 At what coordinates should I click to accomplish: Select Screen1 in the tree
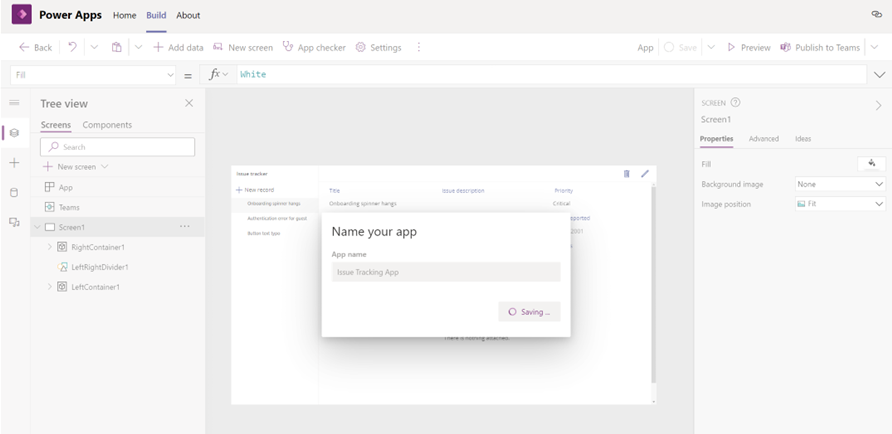pos(72,227)
